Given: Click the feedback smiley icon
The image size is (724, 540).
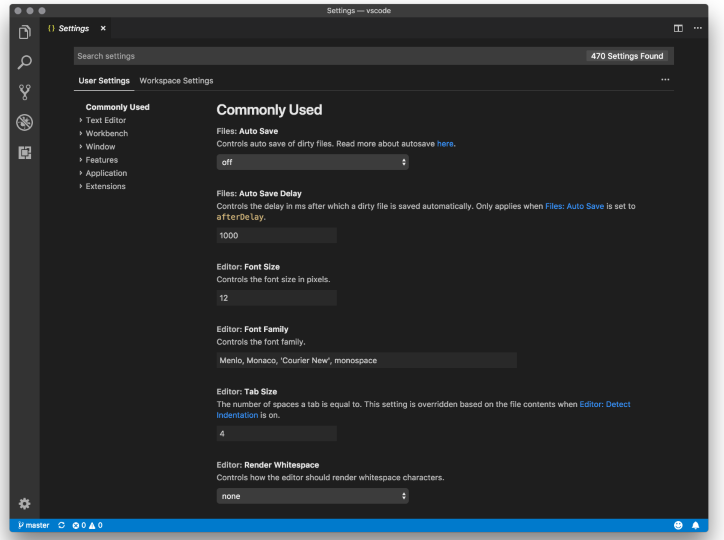Looking at the screenshot, I should pos(678,525).
